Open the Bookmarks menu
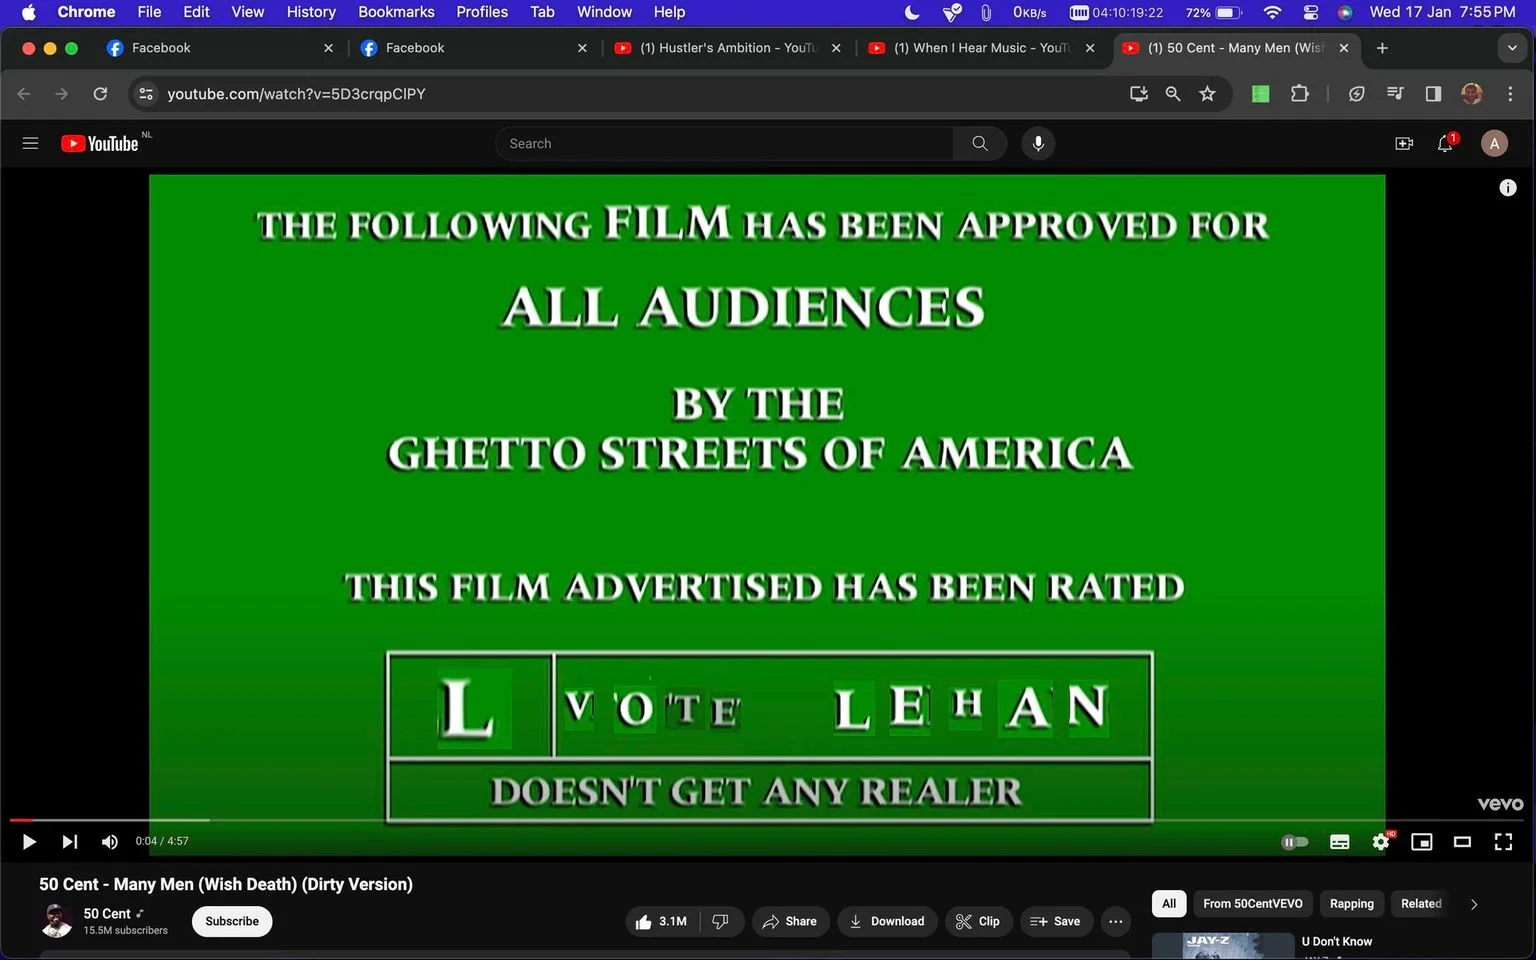 coord(396,12)
